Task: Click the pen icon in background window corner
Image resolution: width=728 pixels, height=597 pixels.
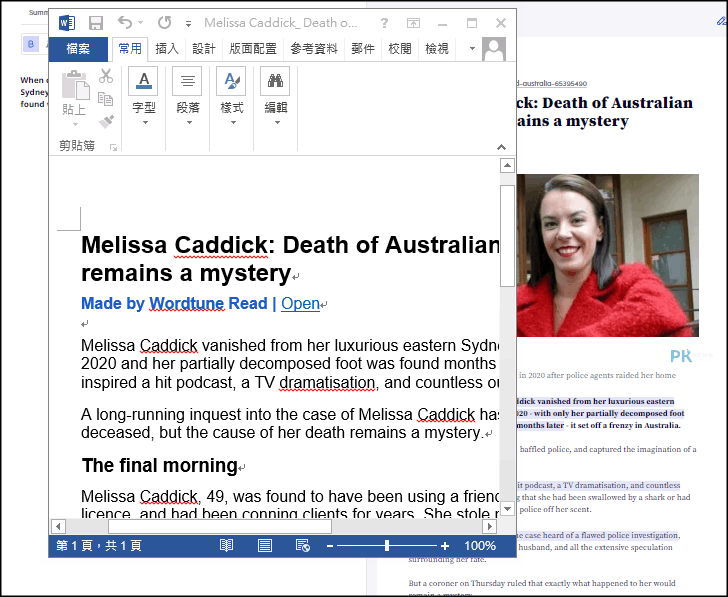Action: tap(721, 20)
